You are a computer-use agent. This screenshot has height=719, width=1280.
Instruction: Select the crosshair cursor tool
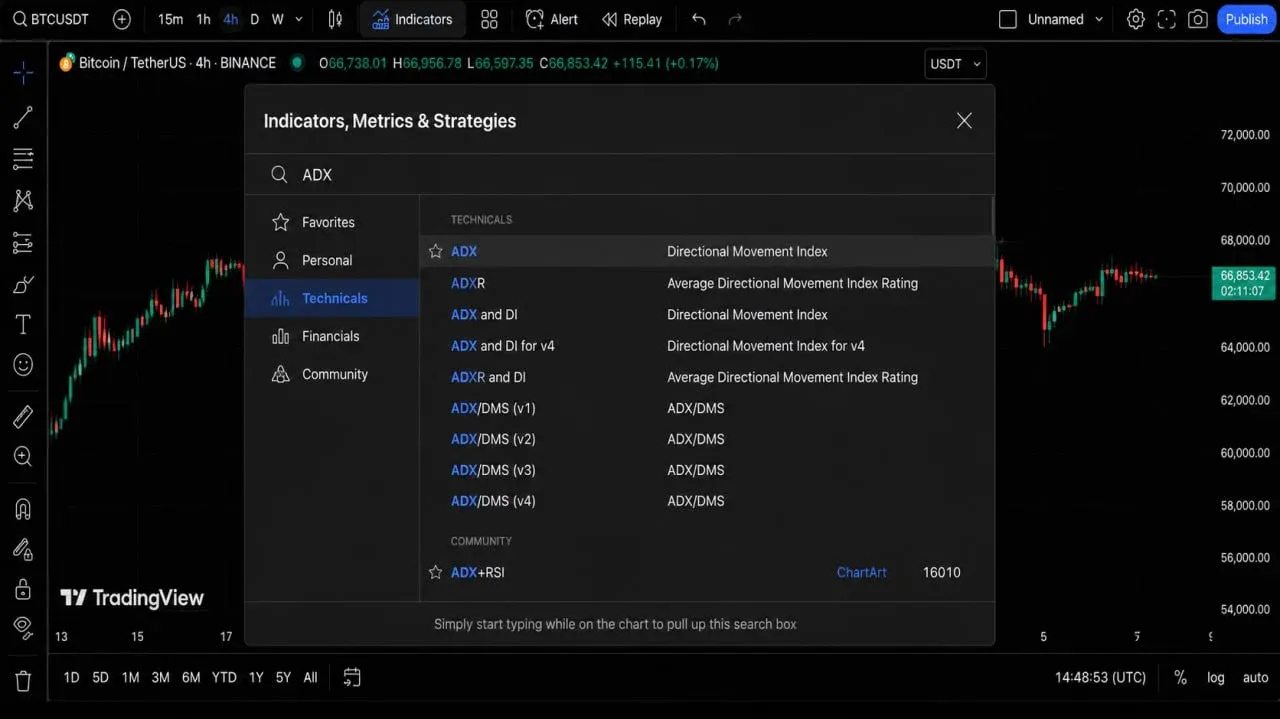tap(23, 72)
